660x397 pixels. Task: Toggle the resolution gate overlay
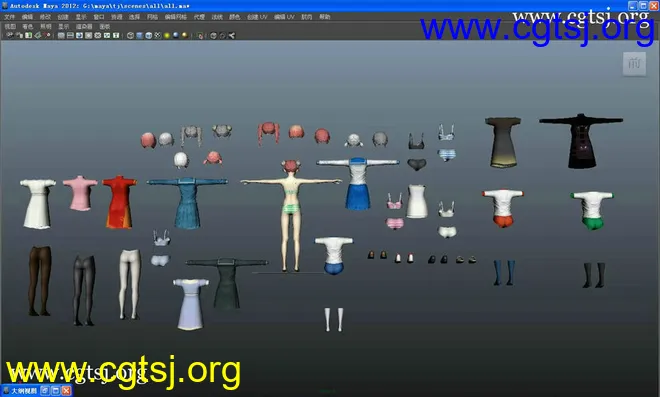(79, 35)
